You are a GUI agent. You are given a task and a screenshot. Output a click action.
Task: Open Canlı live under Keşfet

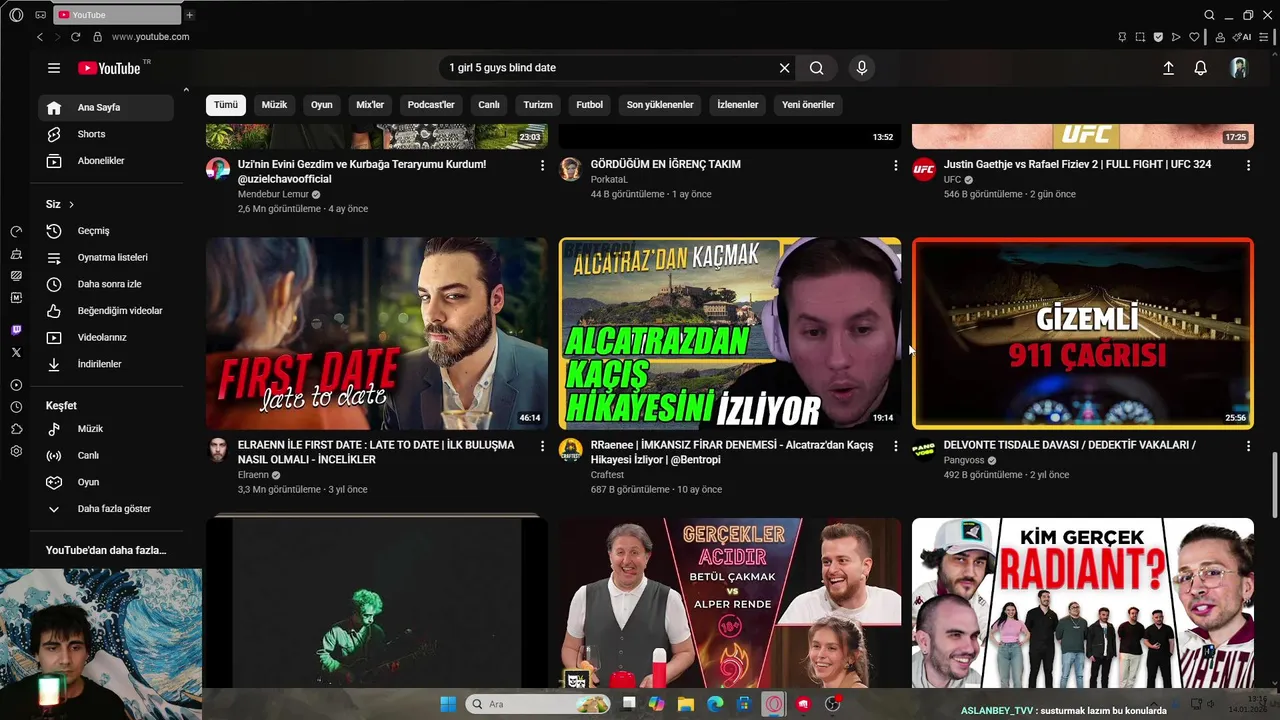point(106,456)
